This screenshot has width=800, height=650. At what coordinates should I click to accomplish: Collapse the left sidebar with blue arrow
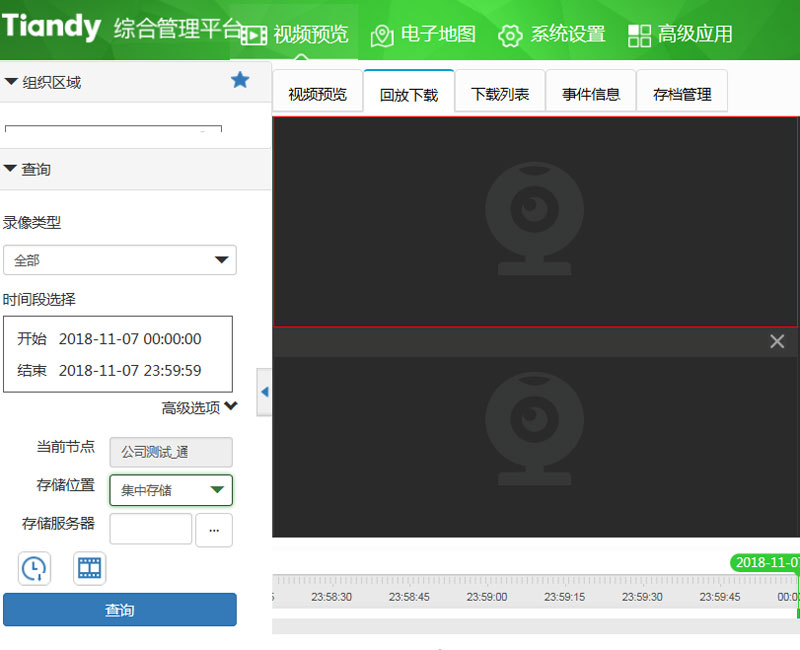pos(264,392)
